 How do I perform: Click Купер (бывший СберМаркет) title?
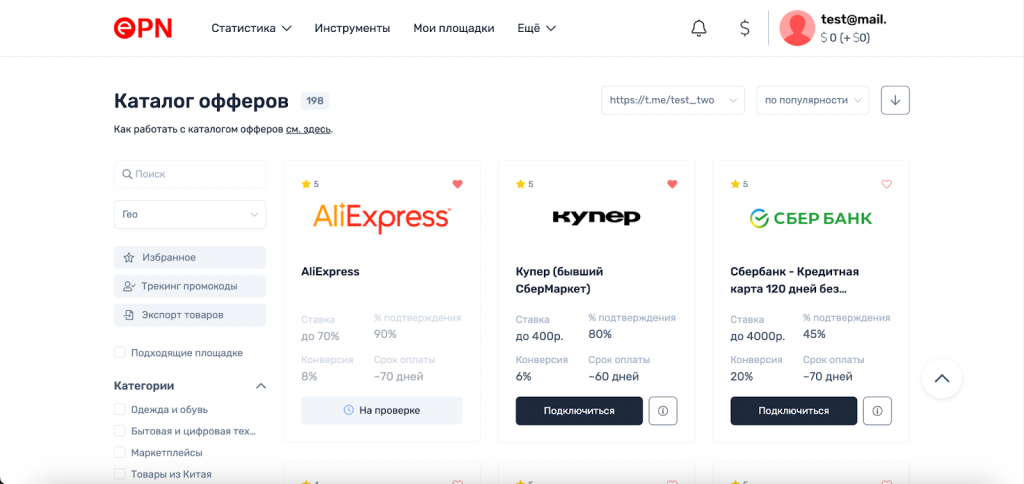[x=560, y=280]
